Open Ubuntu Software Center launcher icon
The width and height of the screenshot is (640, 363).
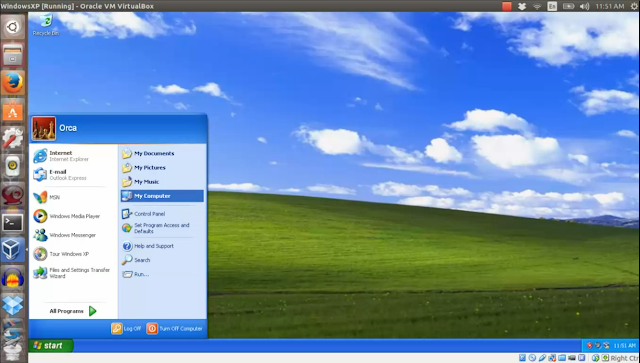13,111
